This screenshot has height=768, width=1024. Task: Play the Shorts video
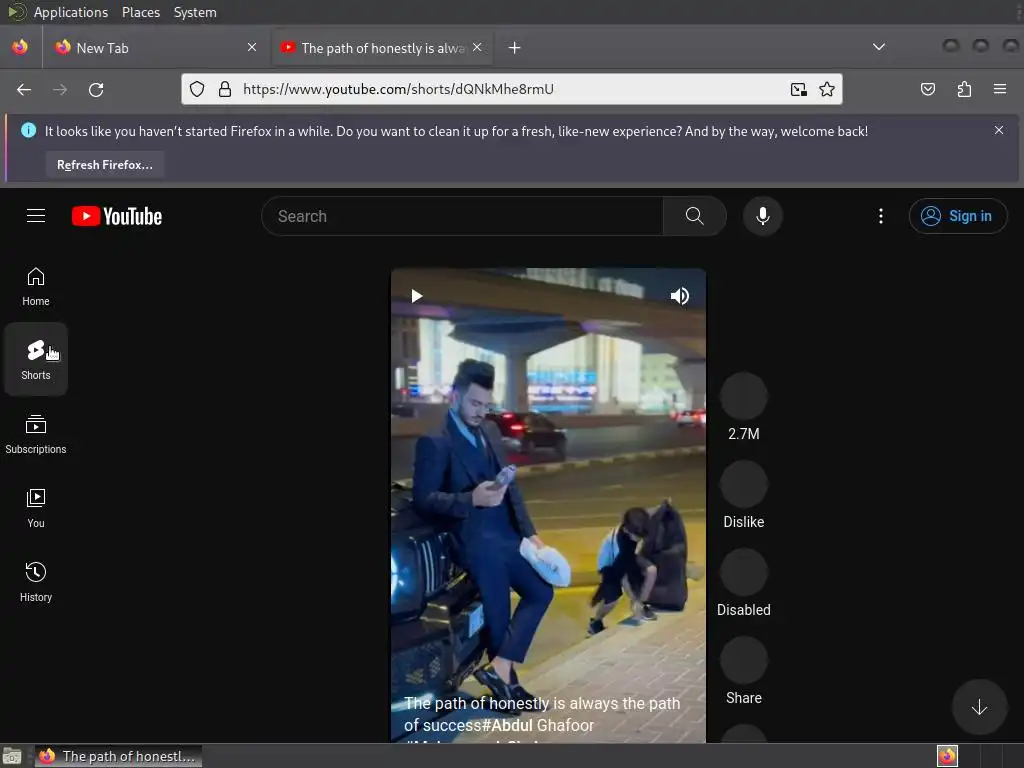point(416,296)
